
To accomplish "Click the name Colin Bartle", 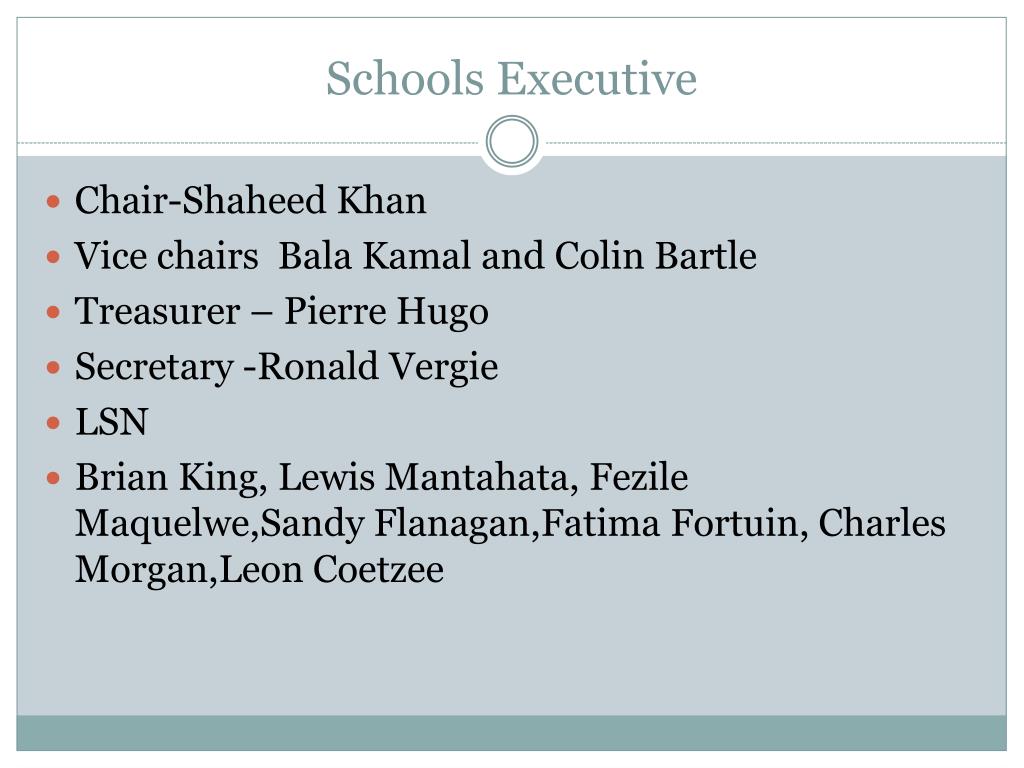I will (x=656, y=255).
